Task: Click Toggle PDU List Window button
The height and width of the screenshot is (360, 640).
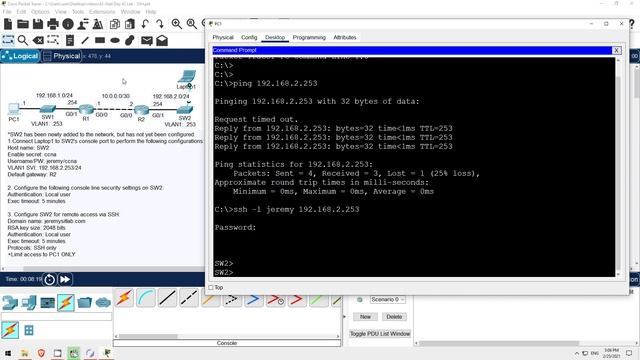Action: tap(380, 334)
